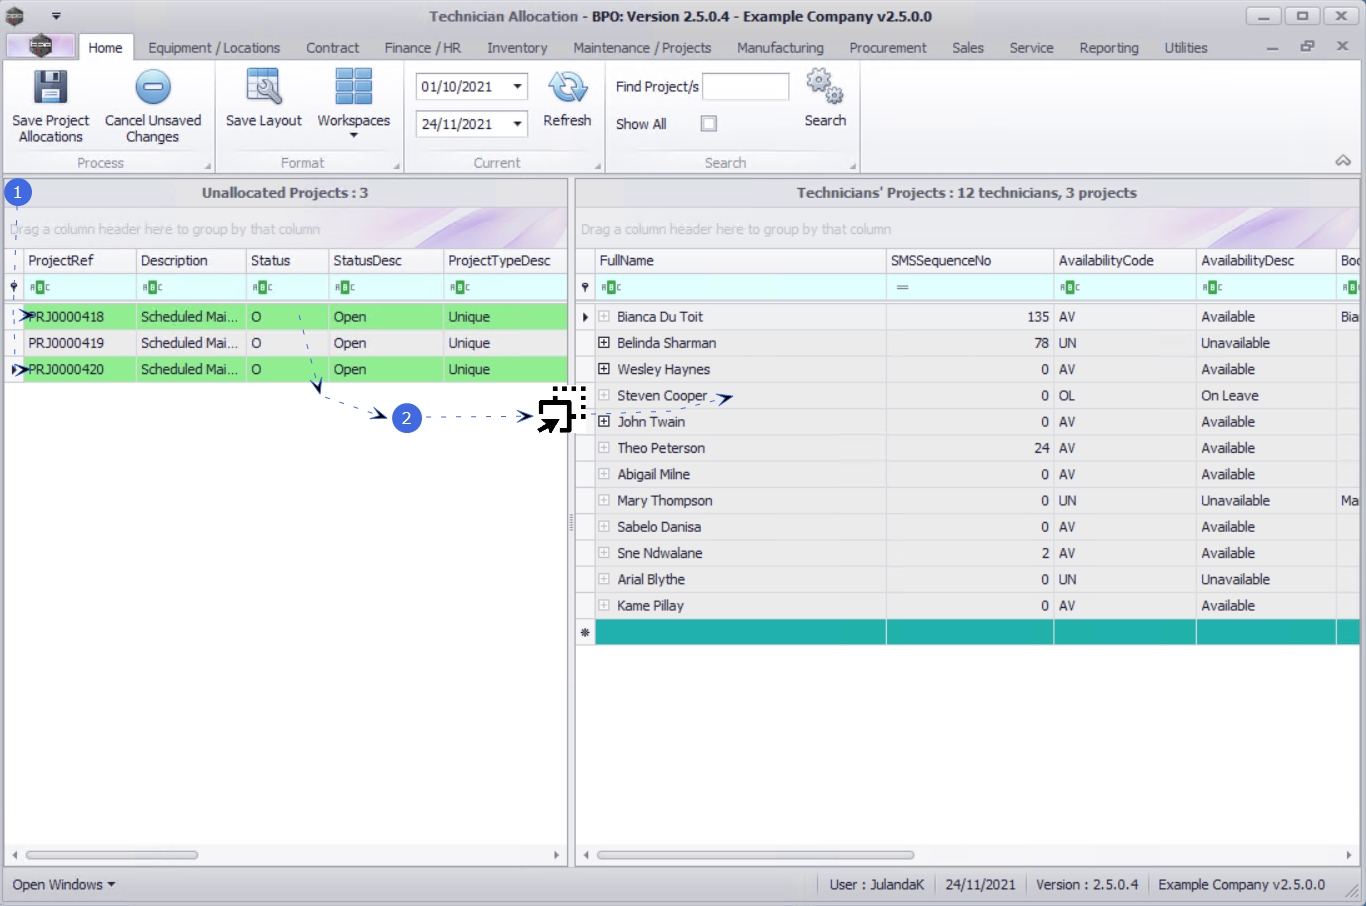Click the title bar application icon
This screenshot has width=1366, height=906.
(x=15, y=16)
